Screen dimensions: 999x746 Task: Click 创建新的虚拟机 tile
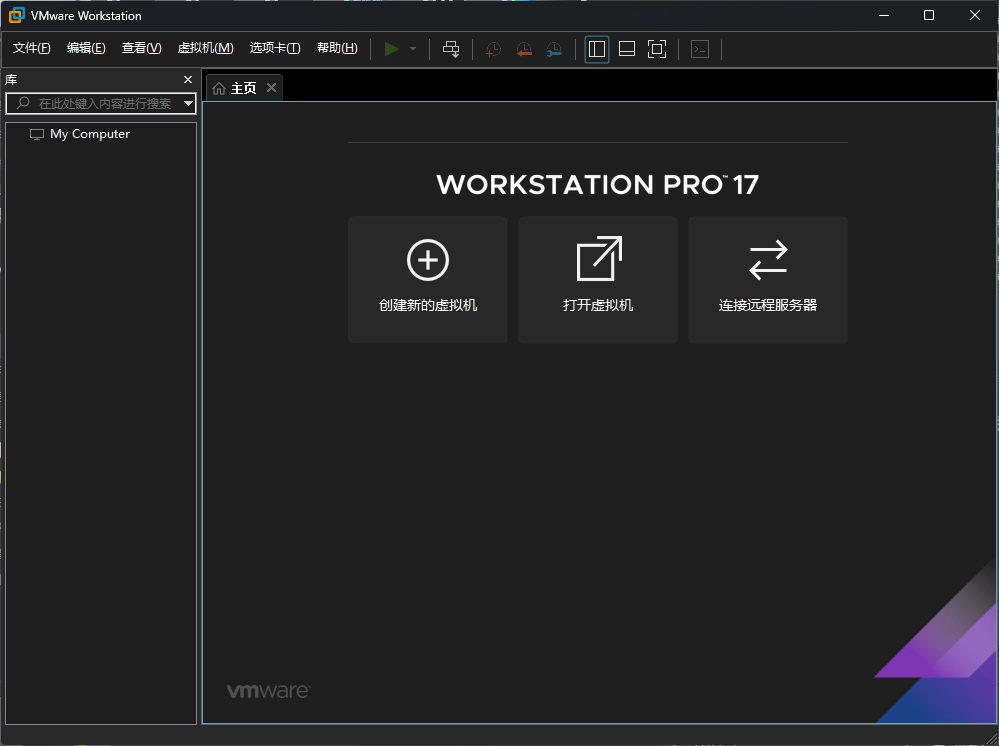pyautogui.click(x=428, y=280)
